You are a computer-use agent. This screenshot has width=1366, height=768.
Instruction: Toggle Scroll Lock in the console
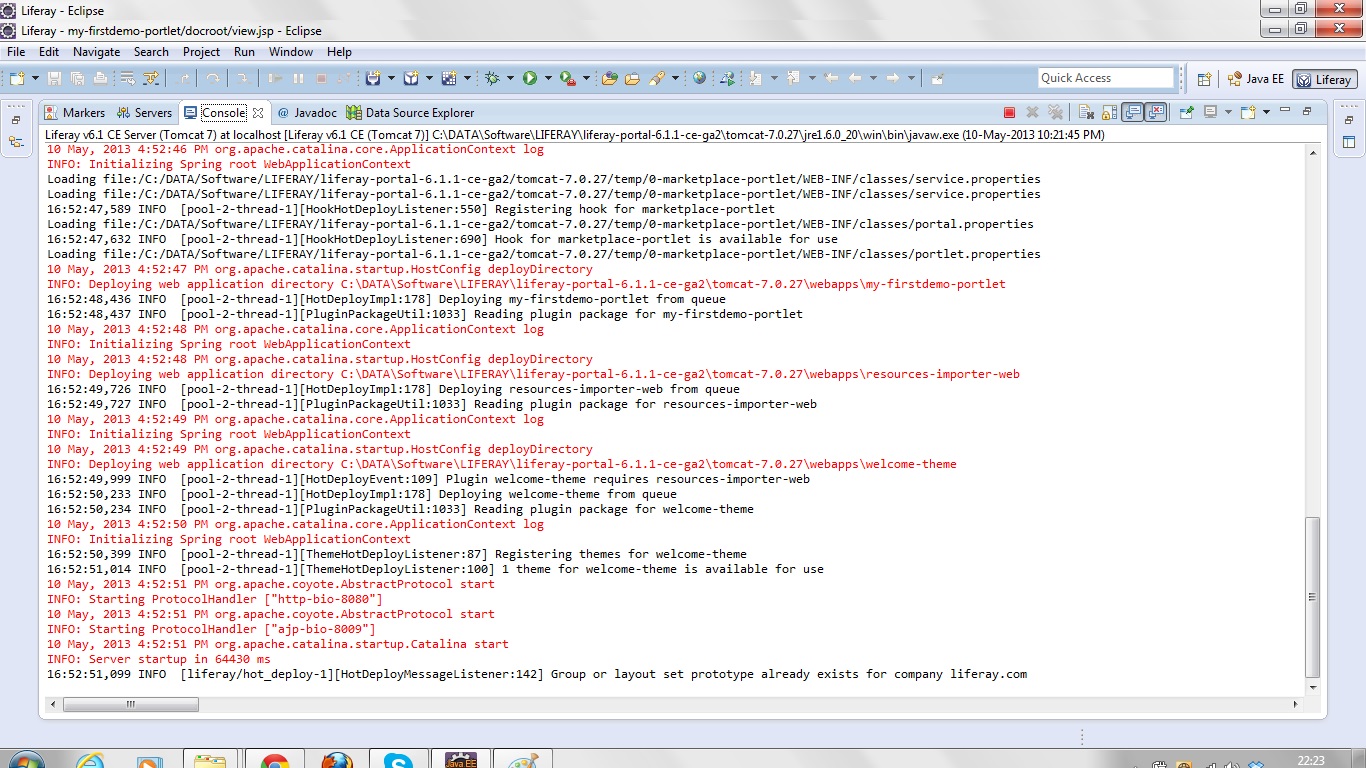click(1109, 112)
